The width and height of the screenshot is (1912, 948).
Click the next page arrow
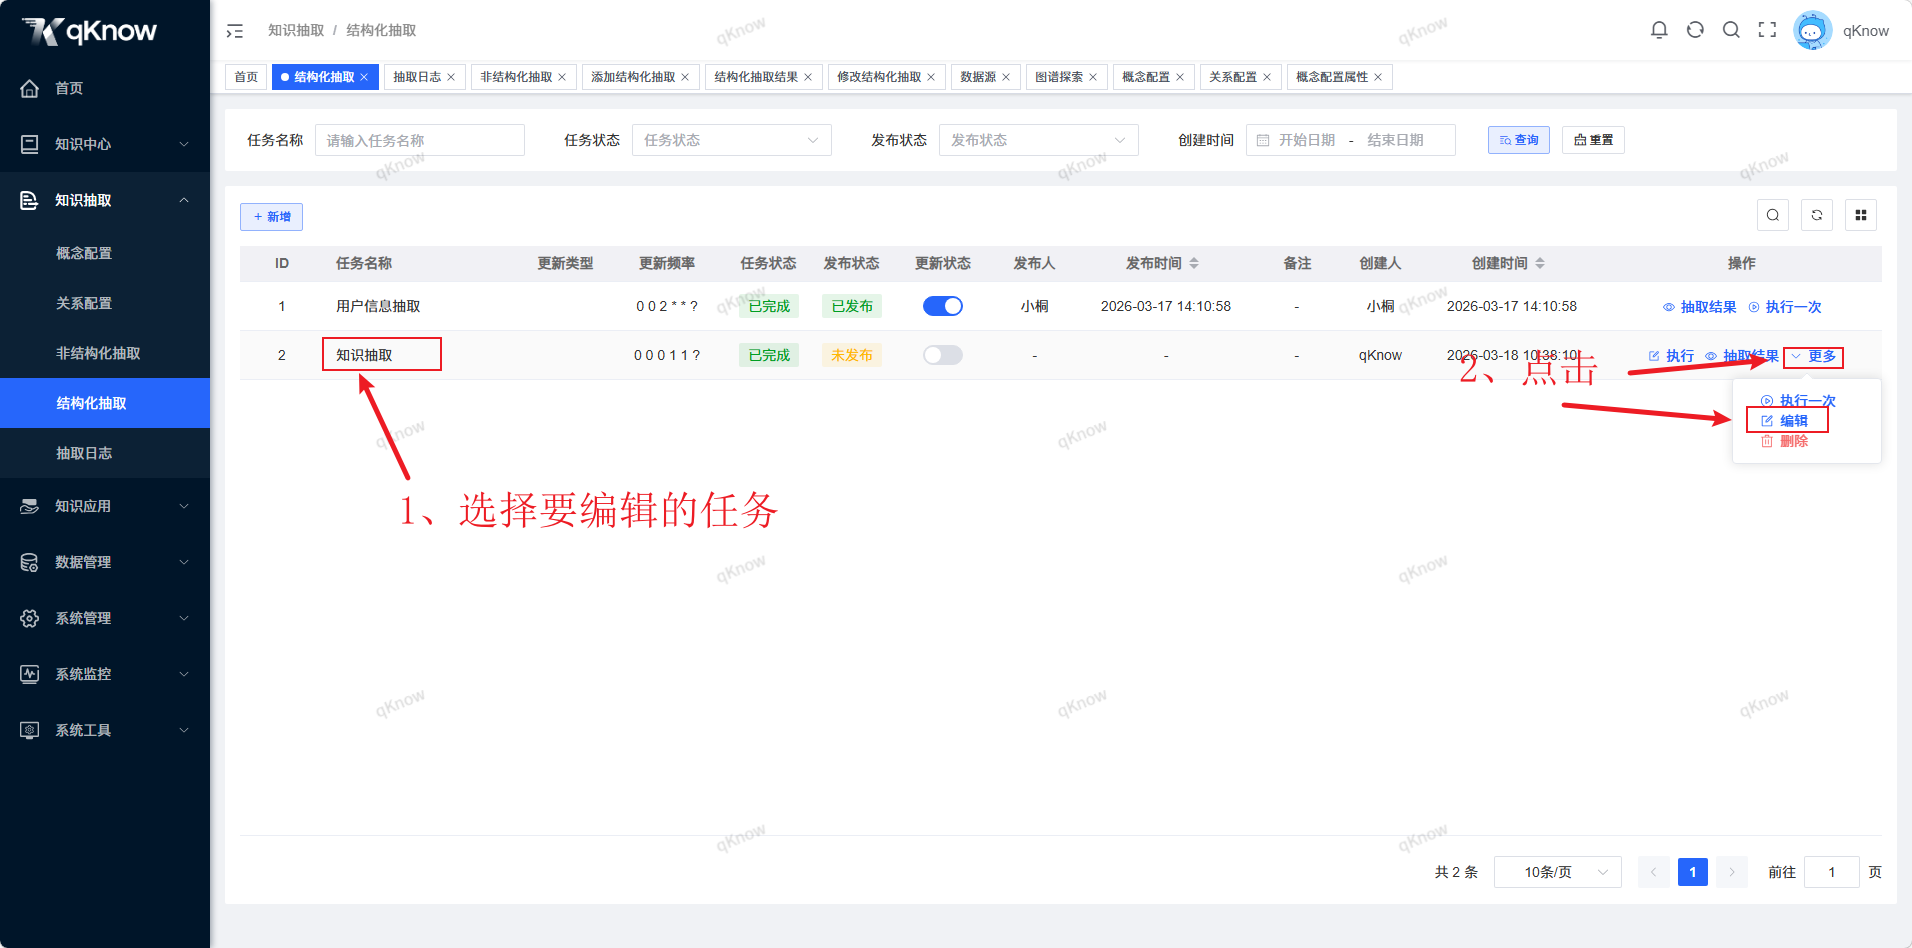[1732, 872]
